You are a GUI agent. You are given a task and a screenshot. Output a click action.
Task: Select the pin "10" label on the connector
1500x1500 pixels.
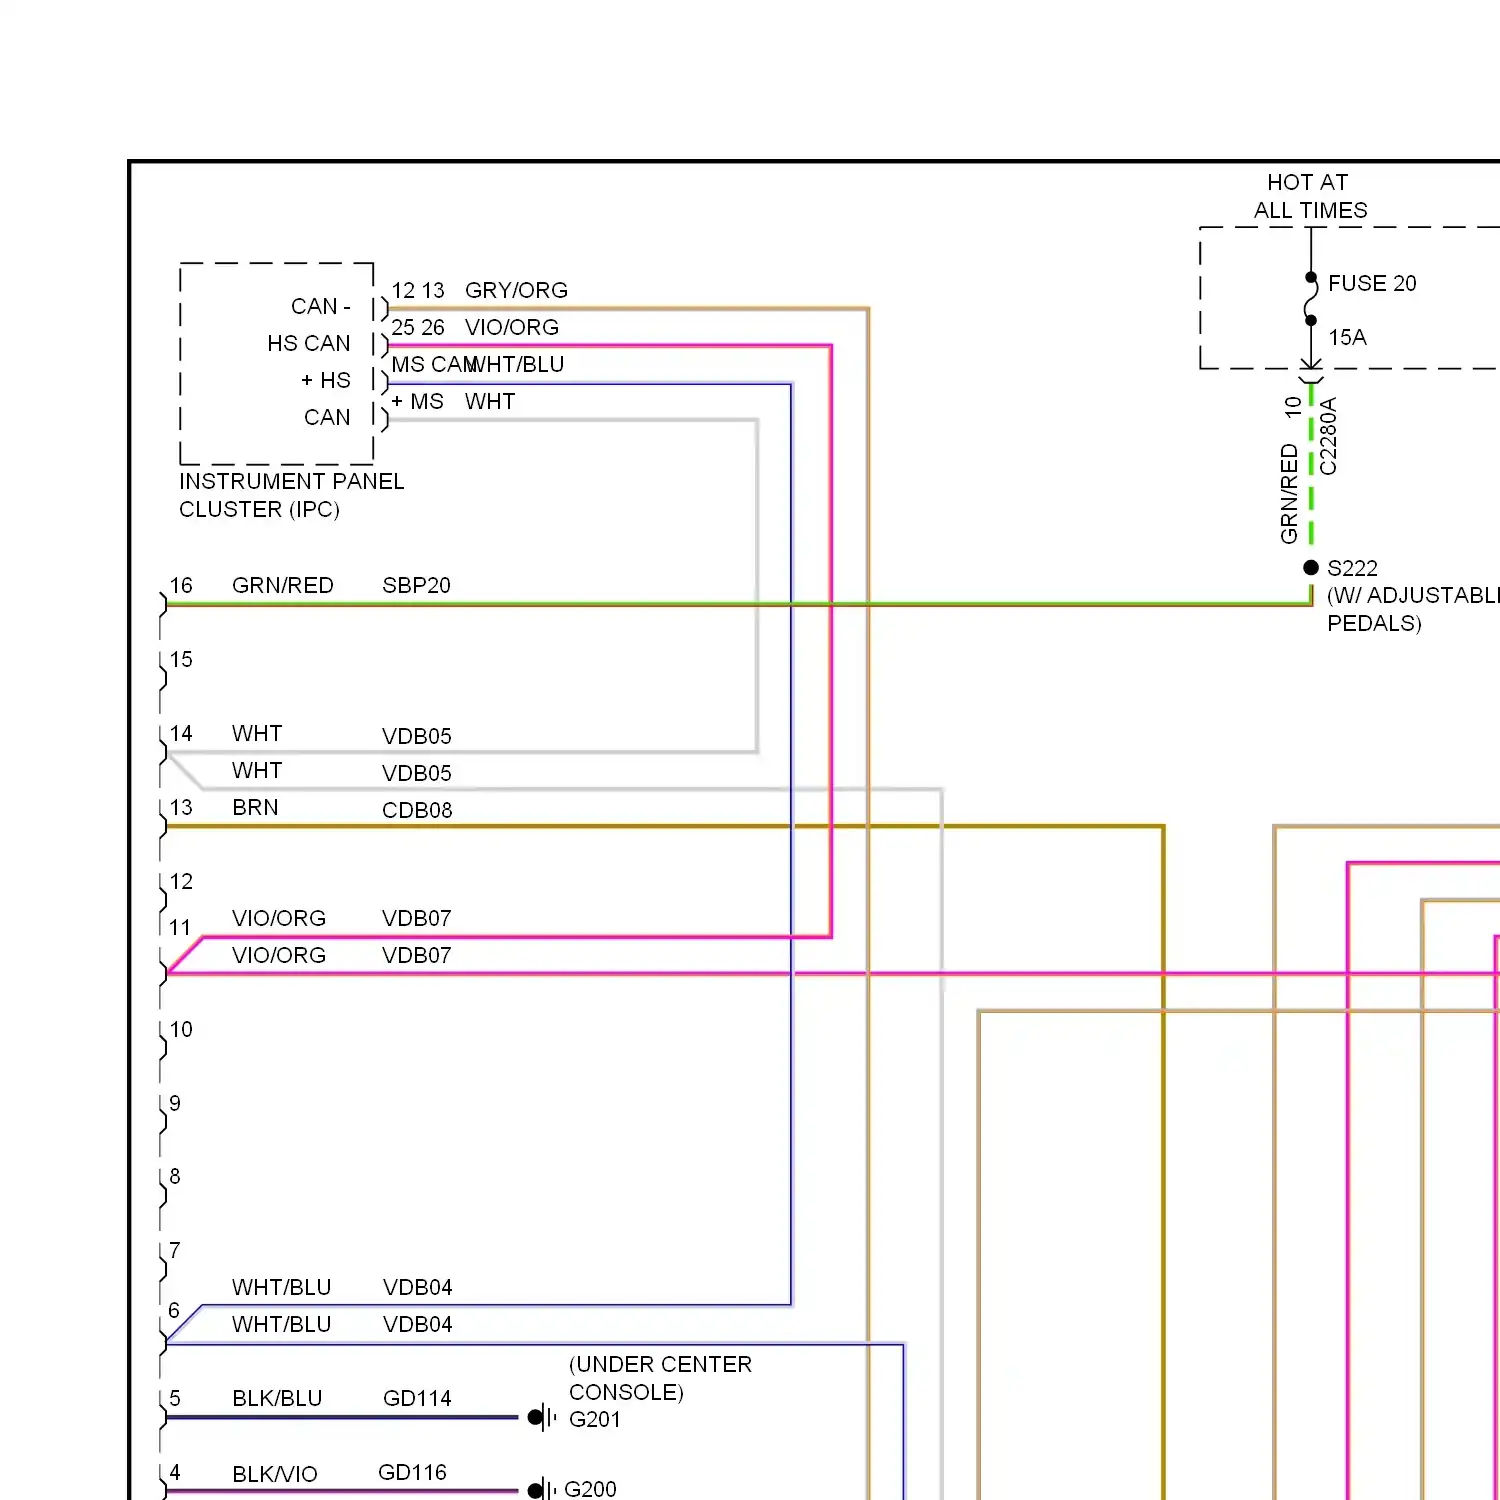point(181,1029)
